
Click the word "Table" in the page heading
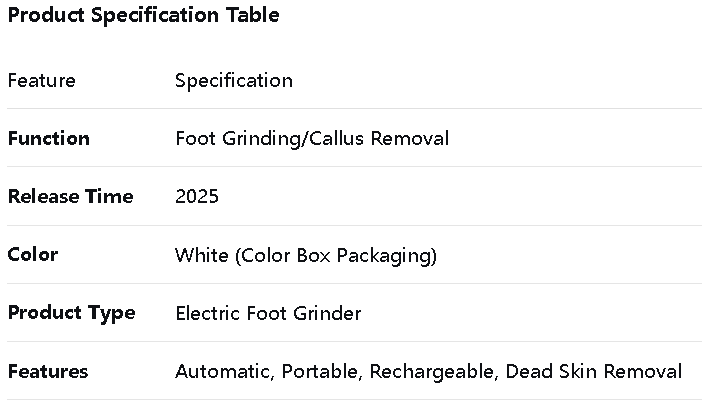pos(254,15)
